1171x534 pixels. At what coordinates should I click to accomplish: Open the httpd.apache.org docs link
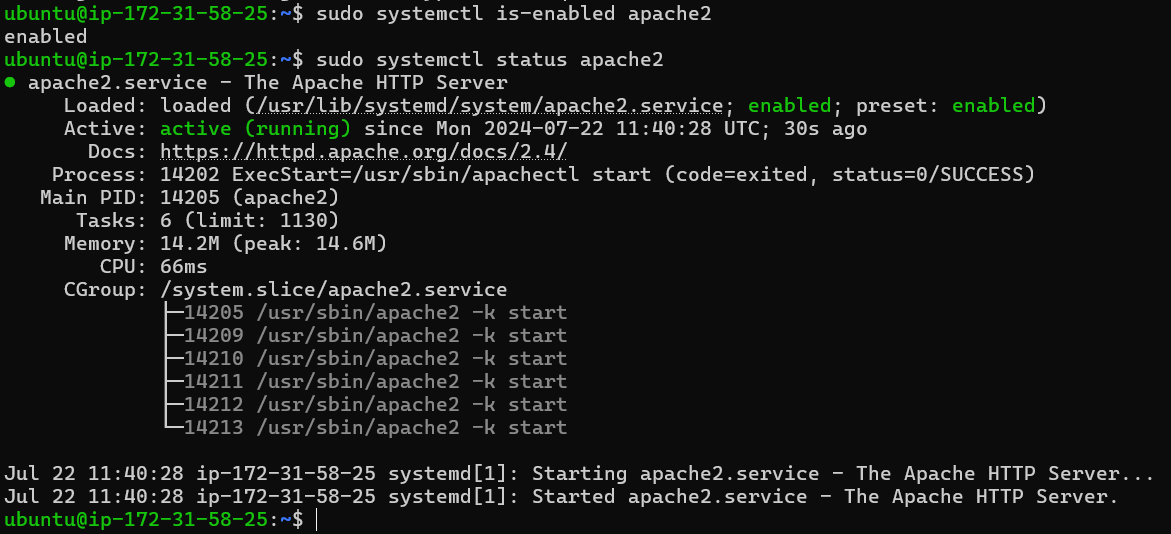364,152
